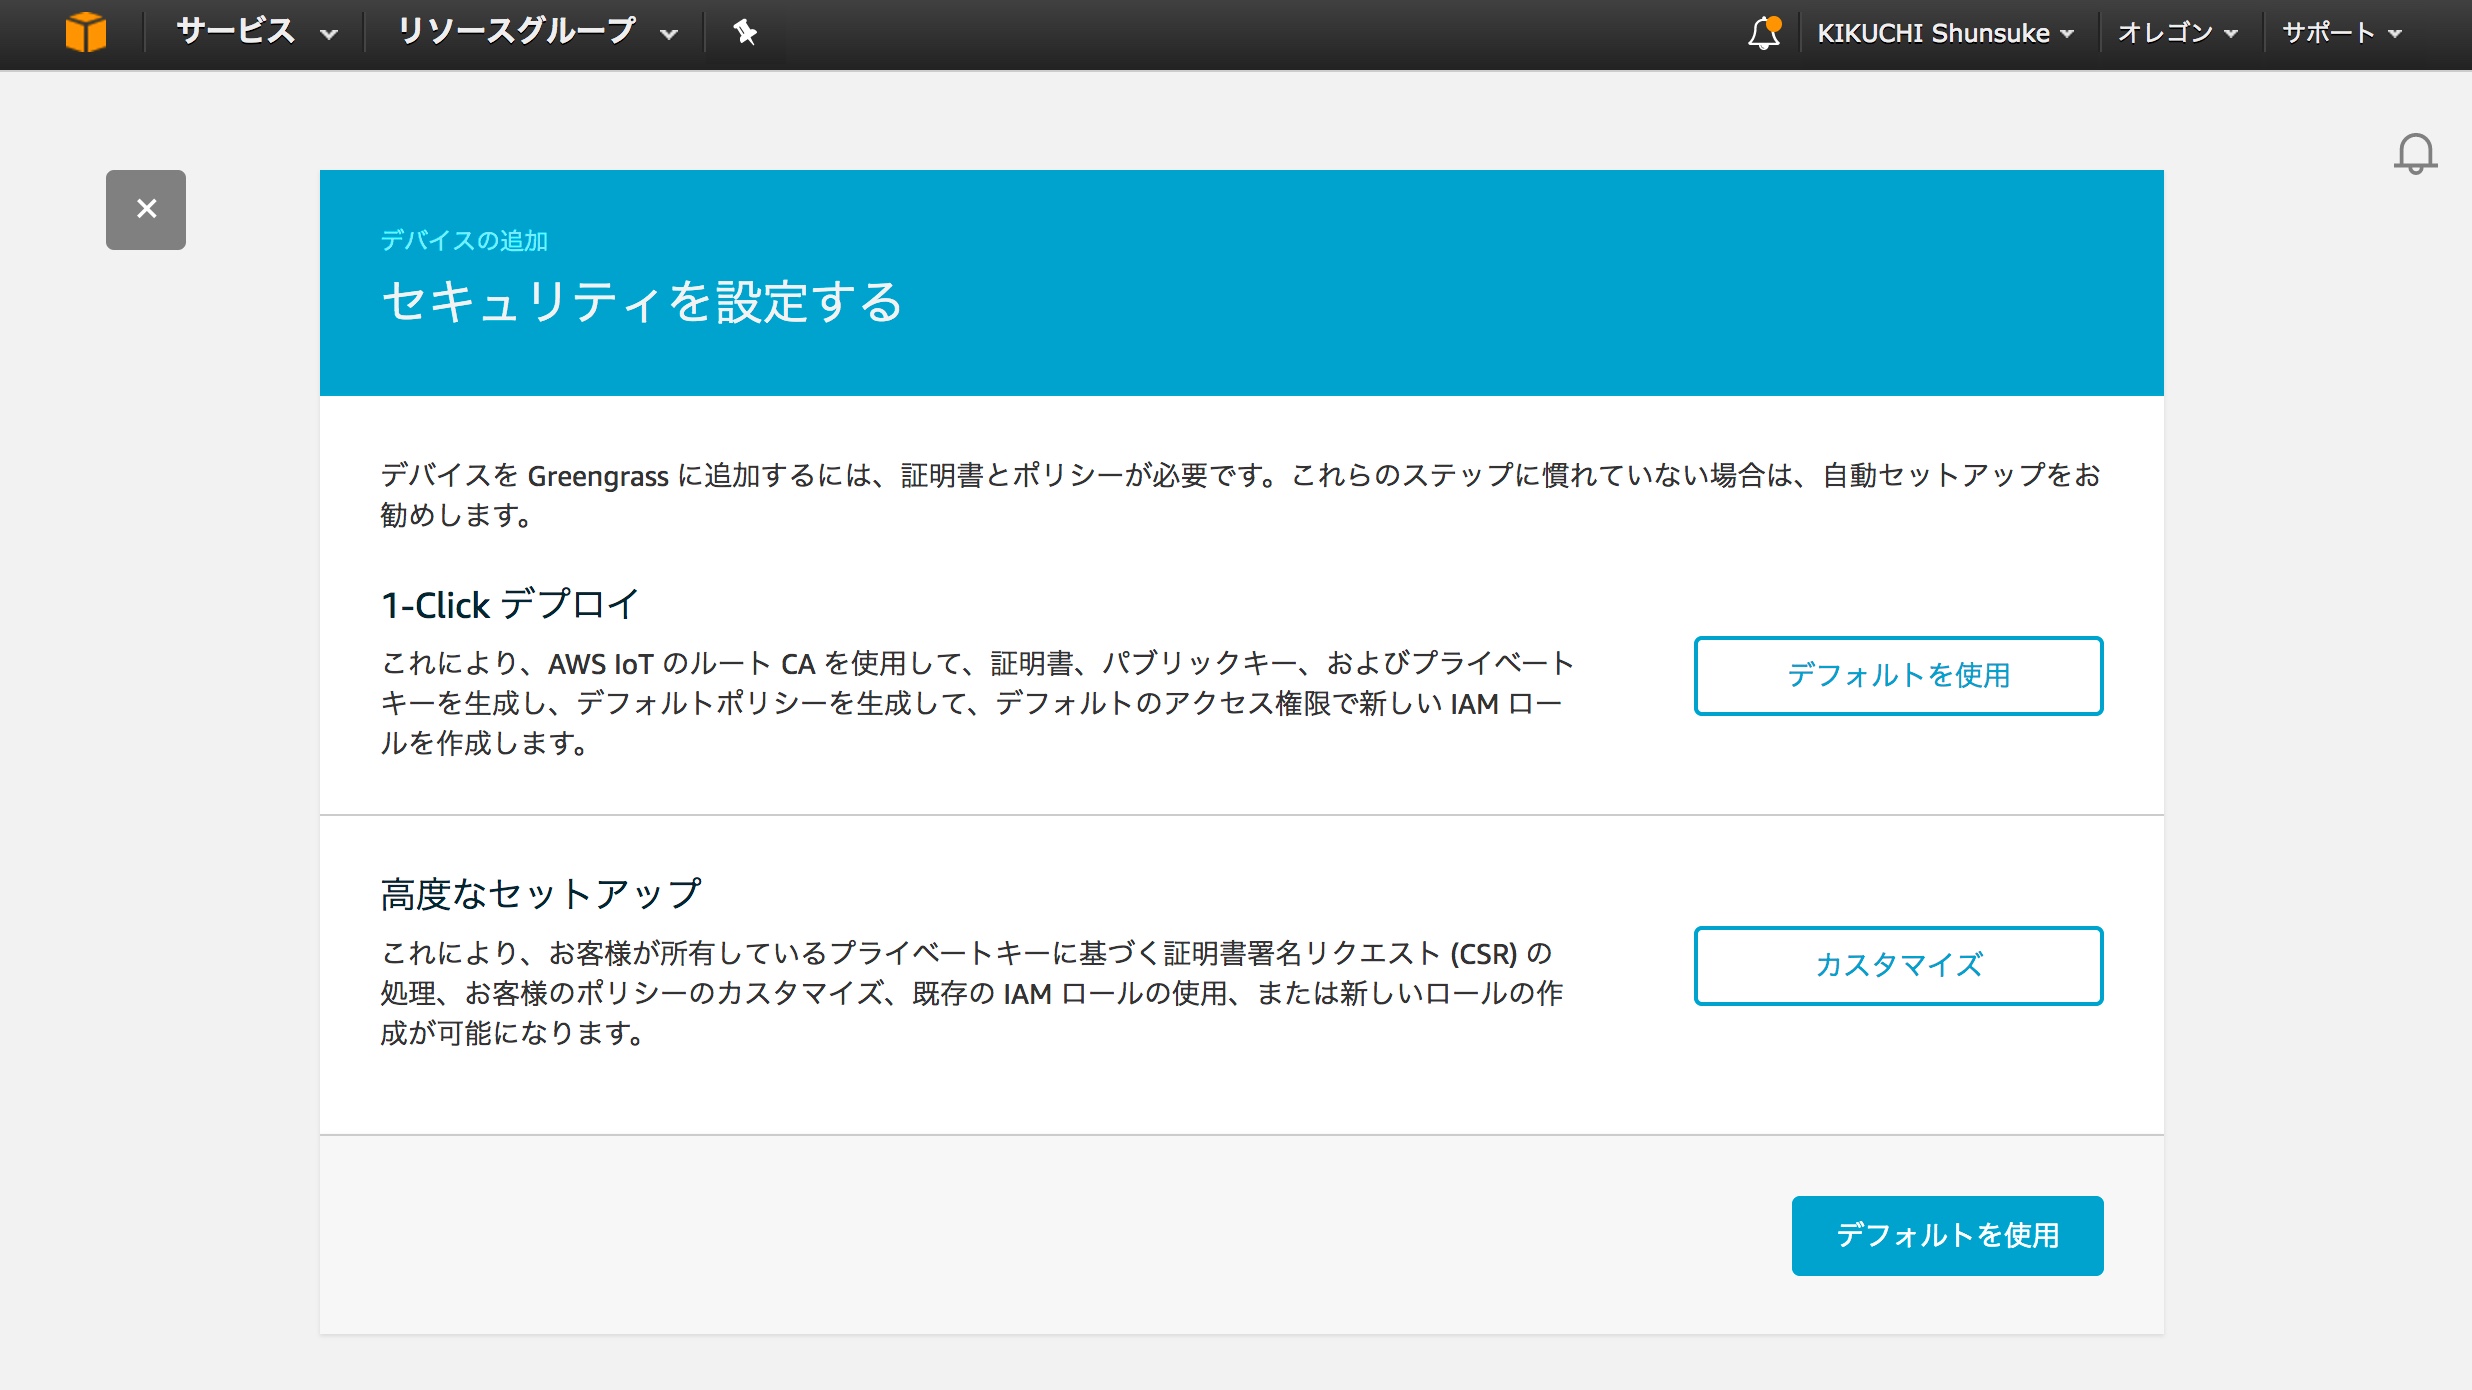Click the solid blue デフォルトを使用 button

1947,1236
